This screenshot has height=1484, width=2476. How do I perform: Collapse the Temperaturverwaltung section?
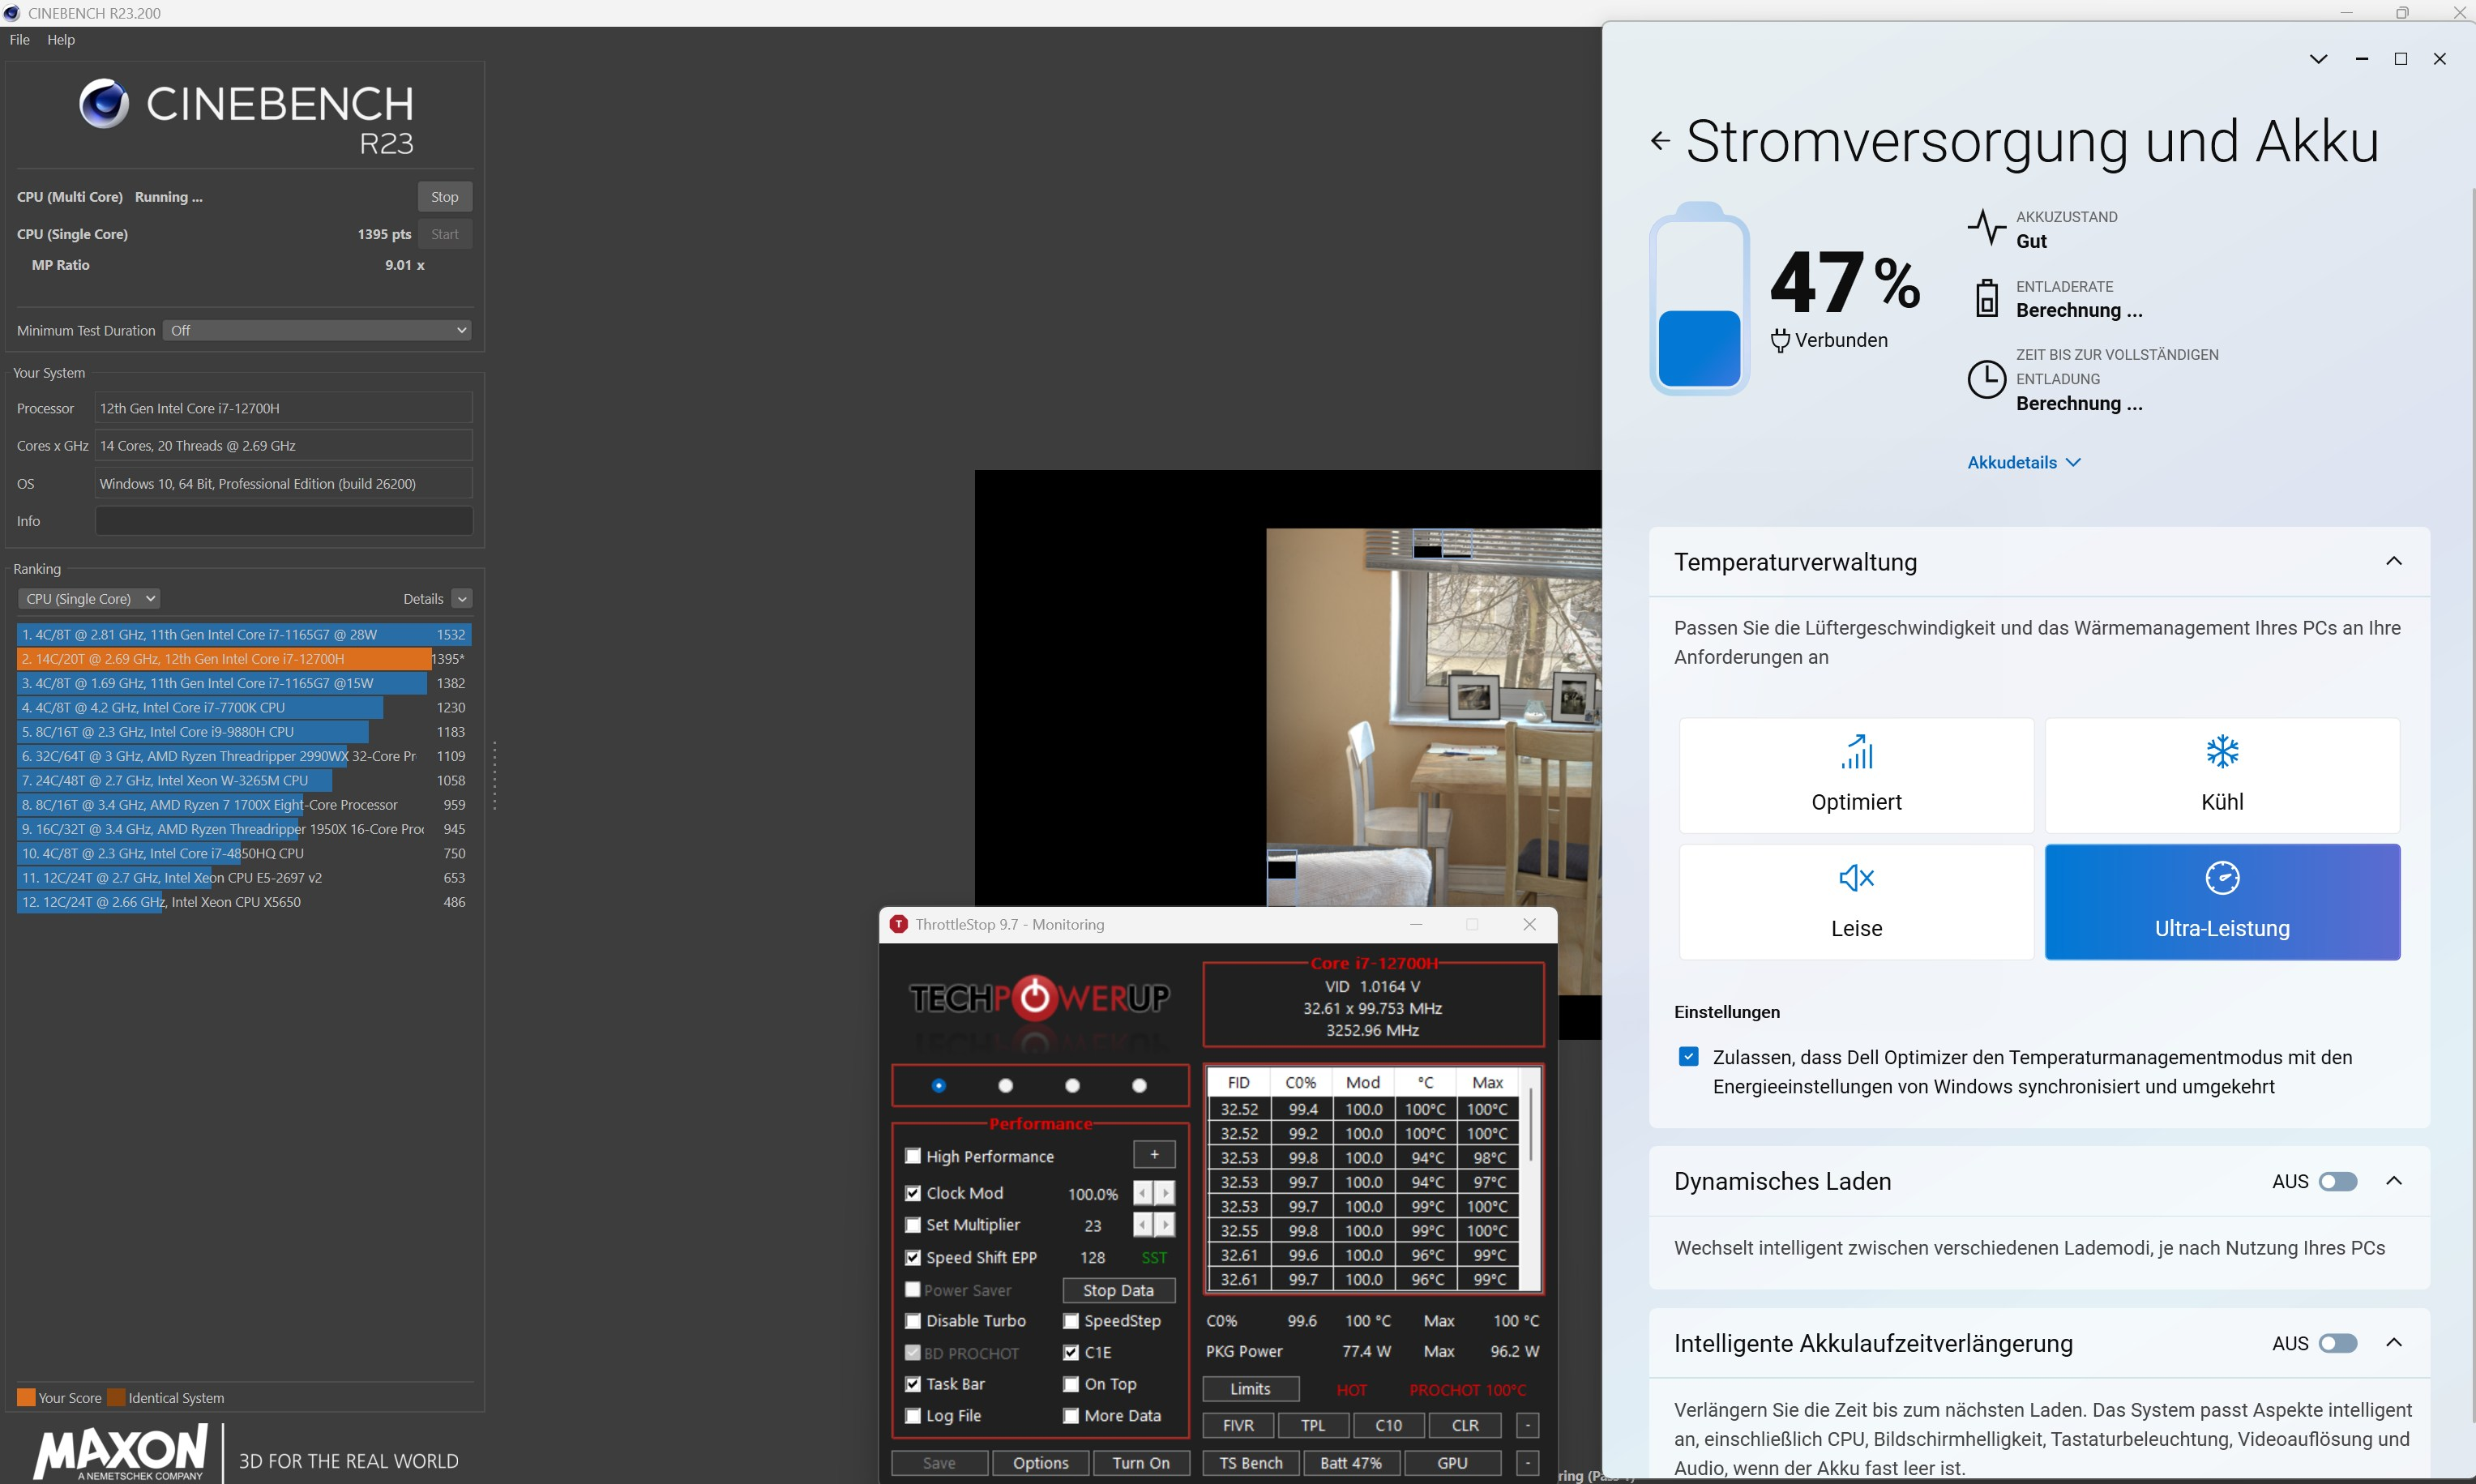tap(2393, 561)
